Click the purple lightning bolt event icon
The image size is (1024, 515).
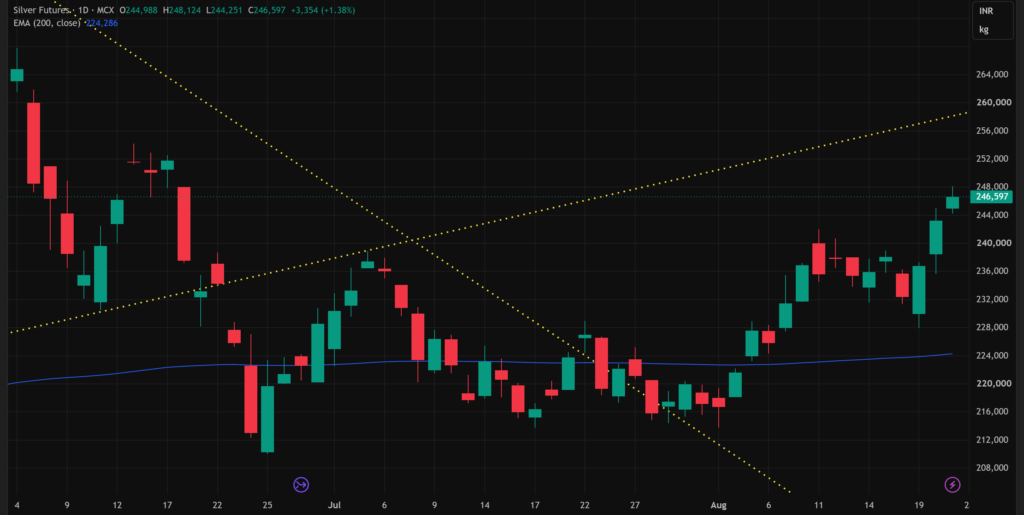(x=953, y=484)
